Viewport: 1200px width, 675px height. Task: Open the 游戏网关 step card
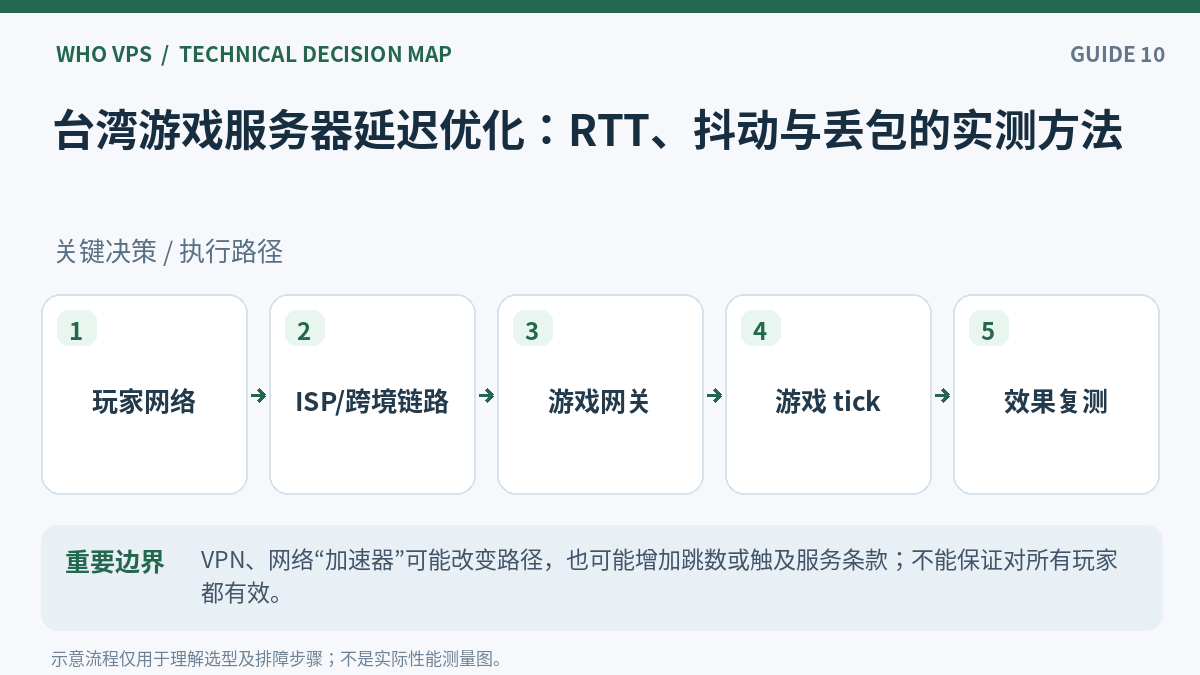click(x=600, y=394)
